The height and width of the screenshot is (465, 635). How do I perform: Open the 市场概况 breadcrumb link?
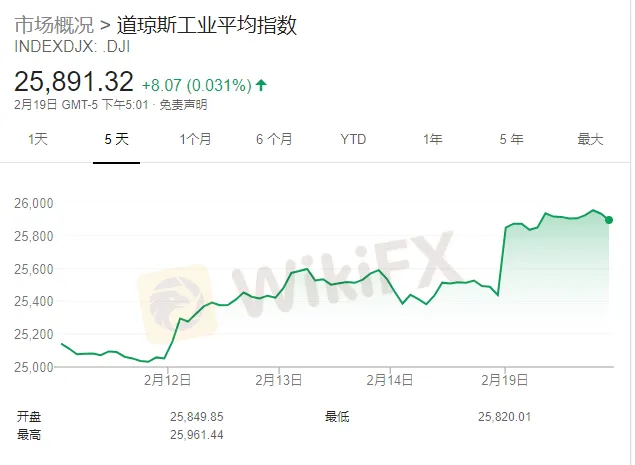(54, 25)
